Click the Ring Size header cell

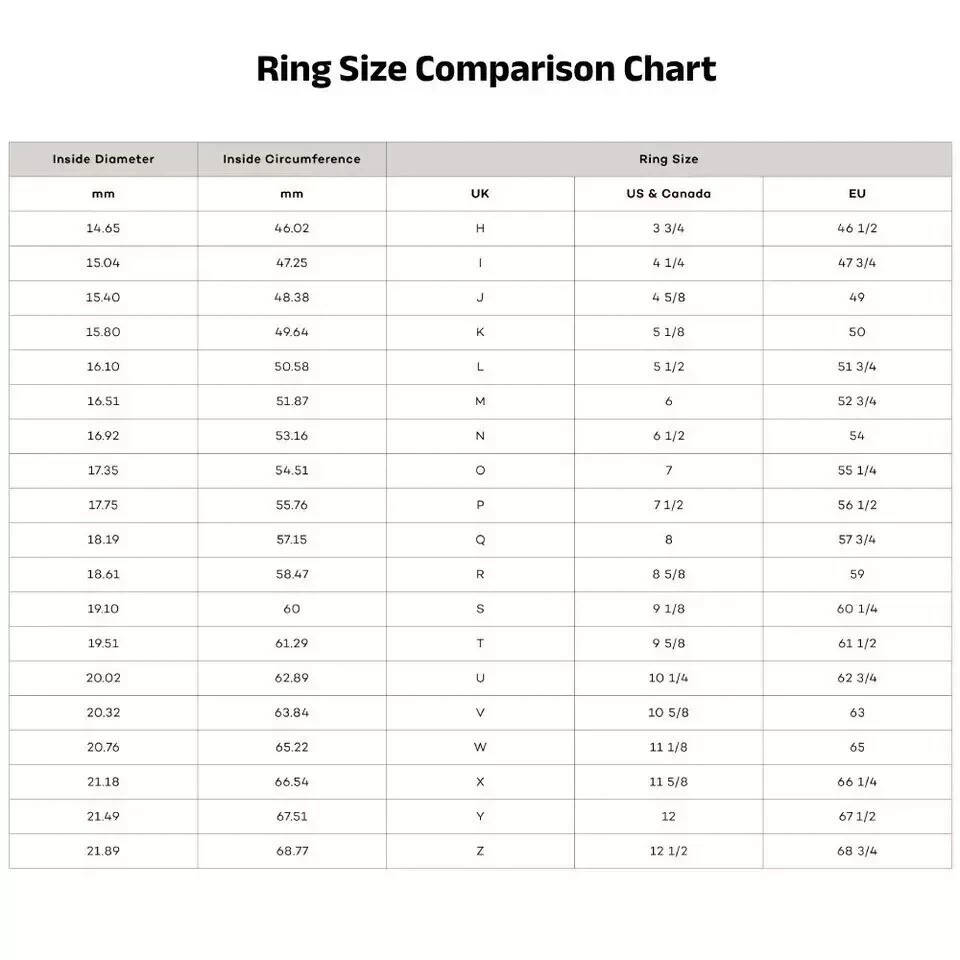point(669,159)
